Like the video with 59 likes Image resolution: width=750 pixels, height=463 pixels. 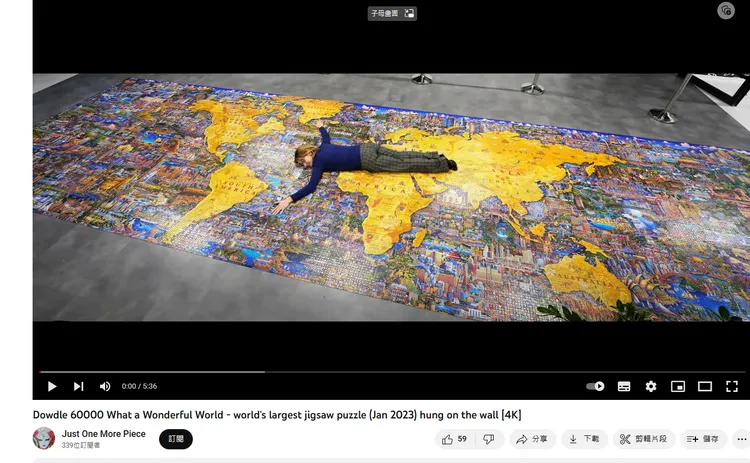click(454, 439)
